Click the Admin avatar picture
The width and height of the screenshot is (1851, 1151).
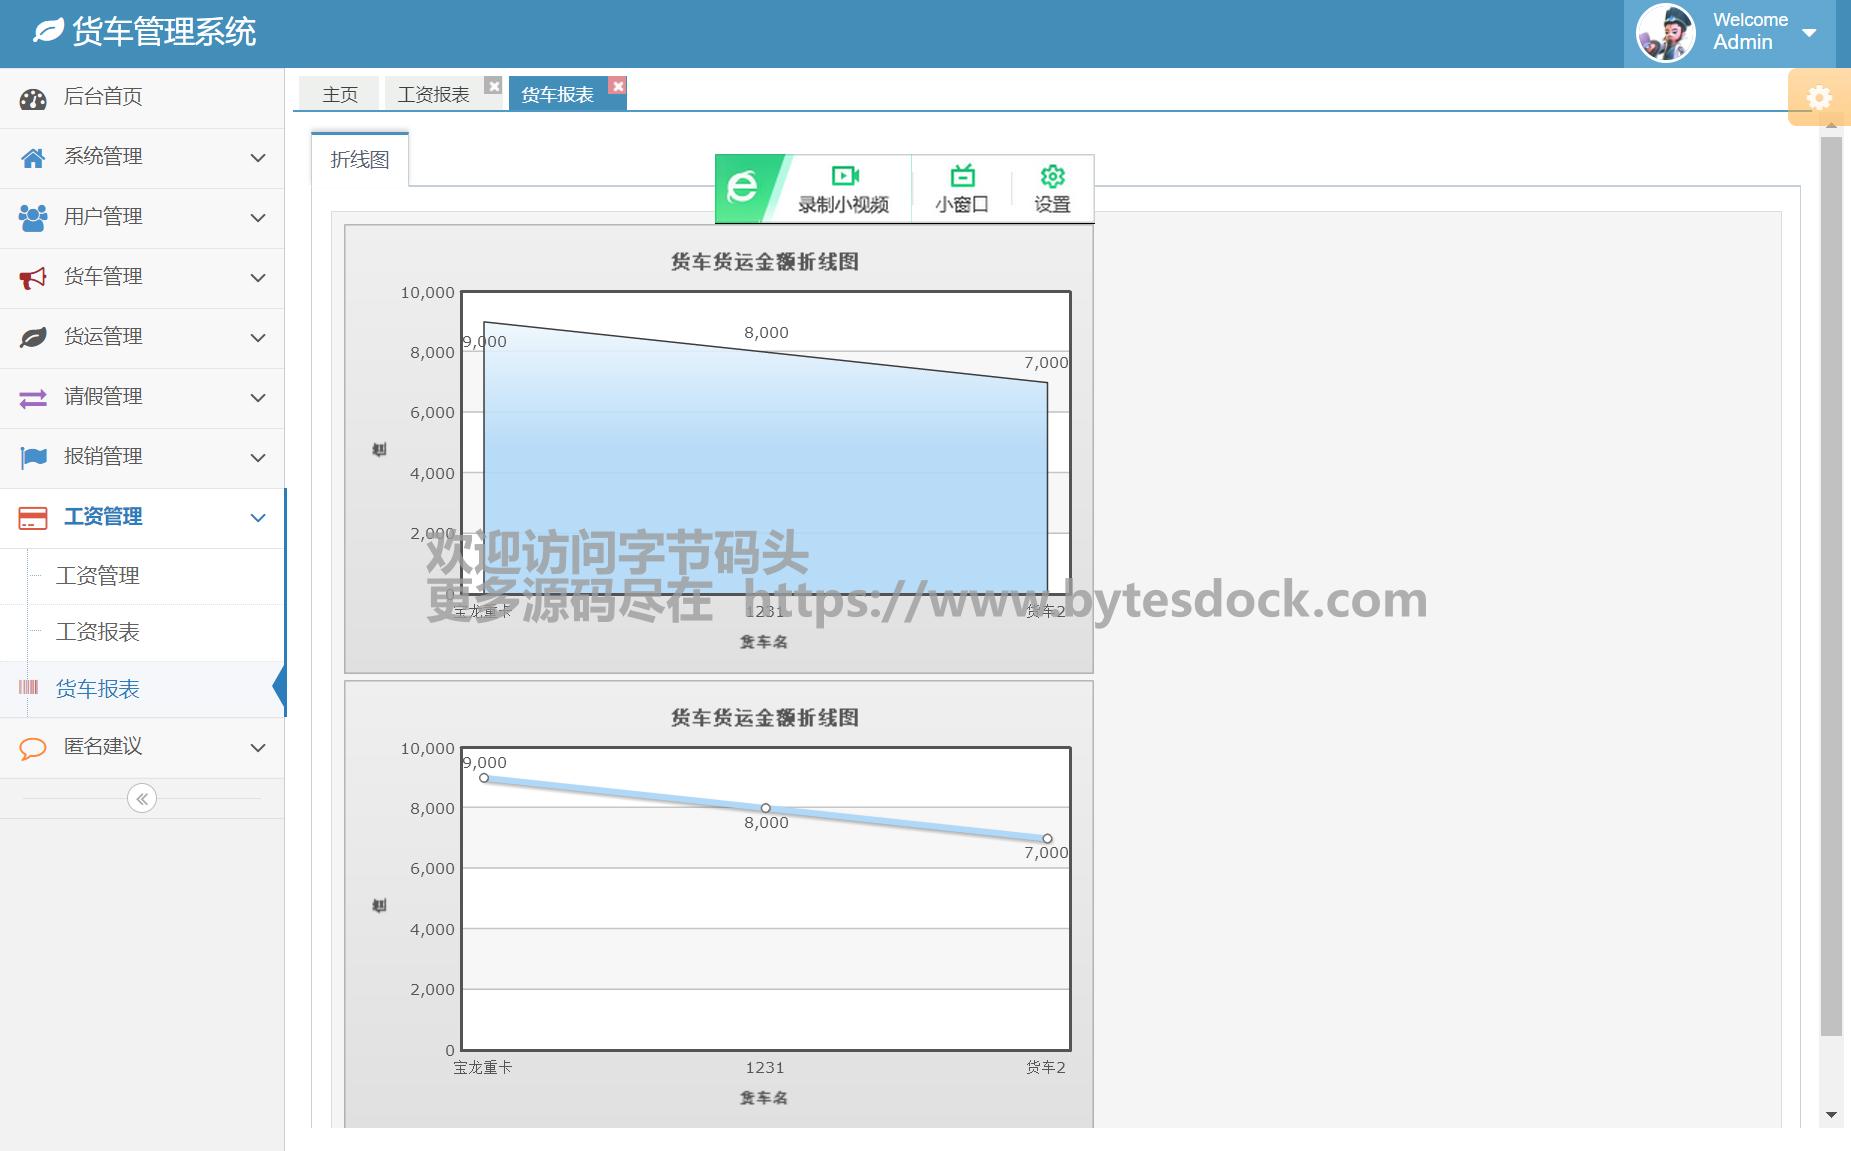click(1665, 33)
